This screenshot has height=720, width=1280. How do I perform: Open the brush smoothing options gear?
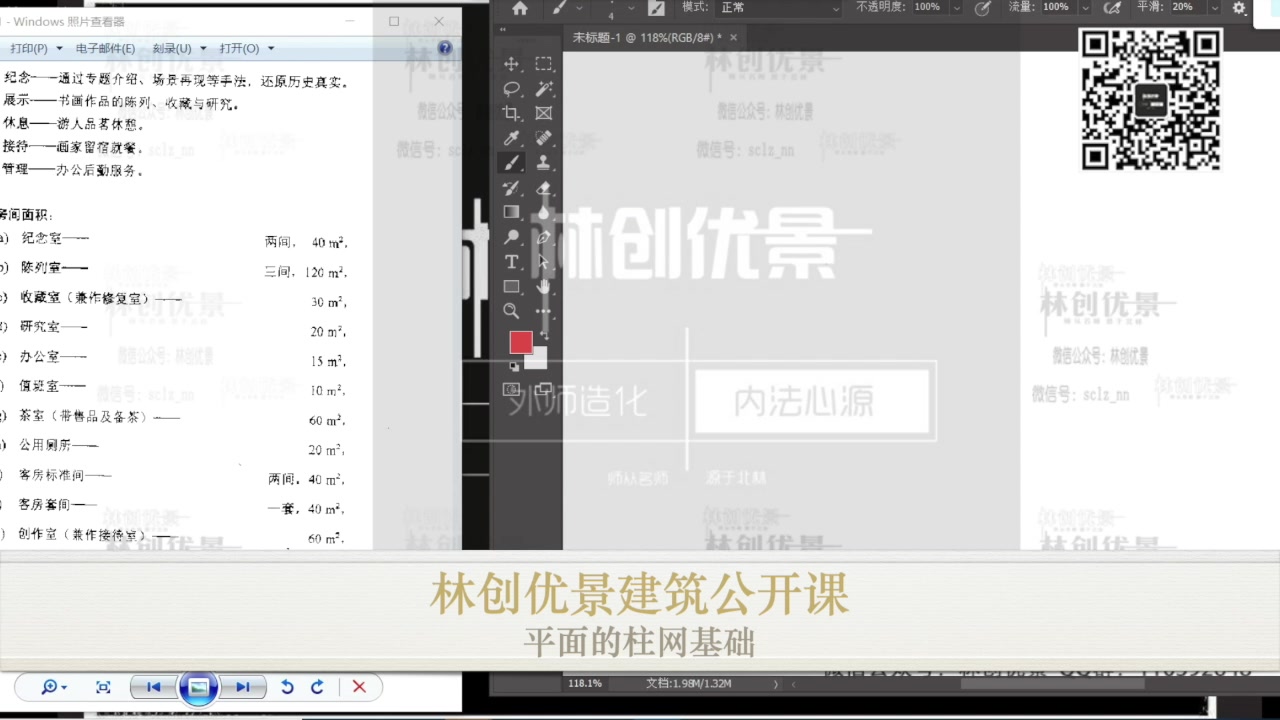tap(1239, 8)
